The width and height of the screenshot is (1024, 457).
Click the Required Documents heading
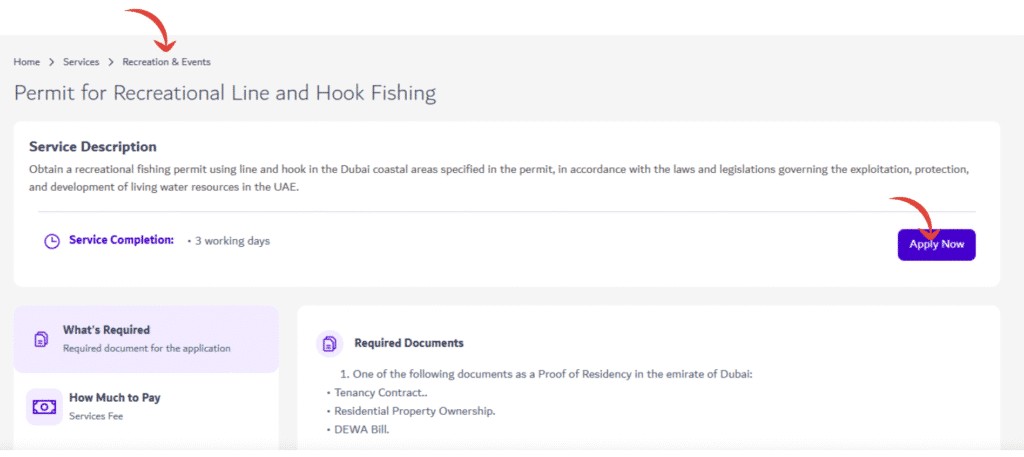(408, 343)
